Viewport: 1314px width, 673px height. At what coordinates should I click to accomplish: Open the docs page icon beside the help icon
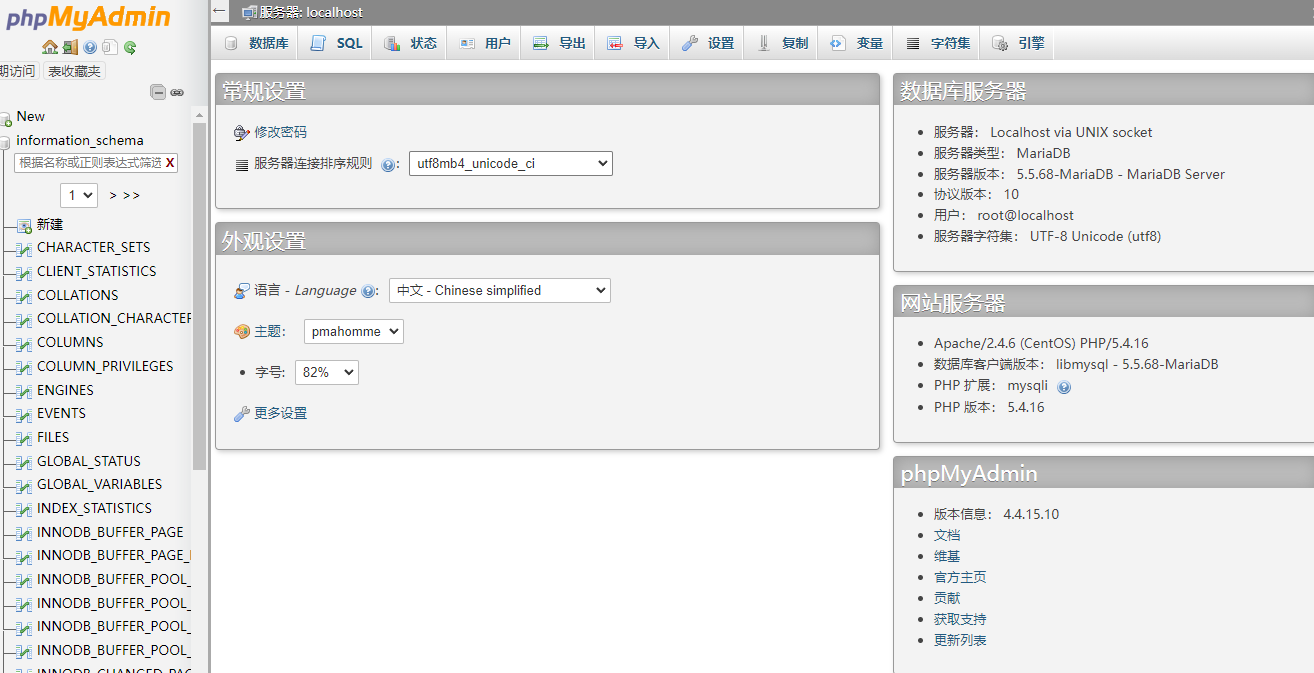click(x=109, y=47)
